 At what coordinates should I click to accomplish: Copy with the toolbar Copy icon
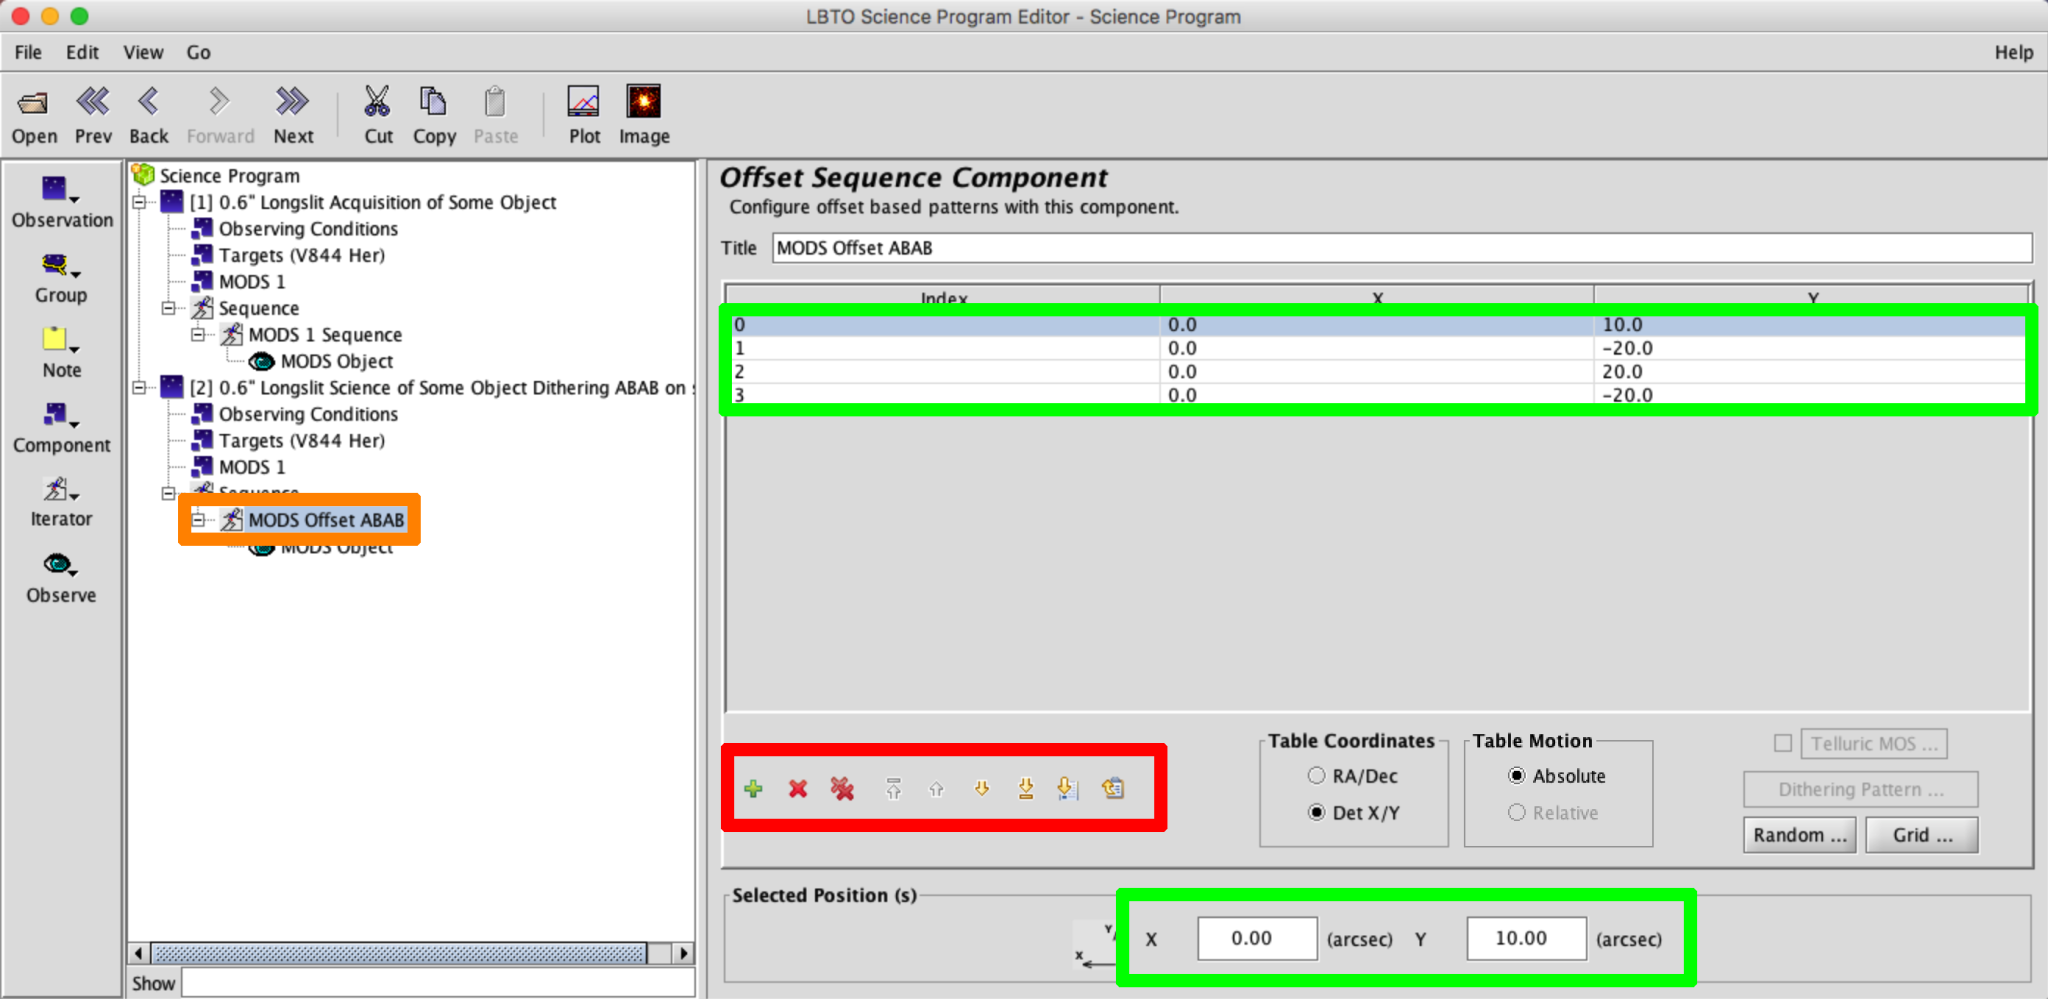tap(433, 102)
